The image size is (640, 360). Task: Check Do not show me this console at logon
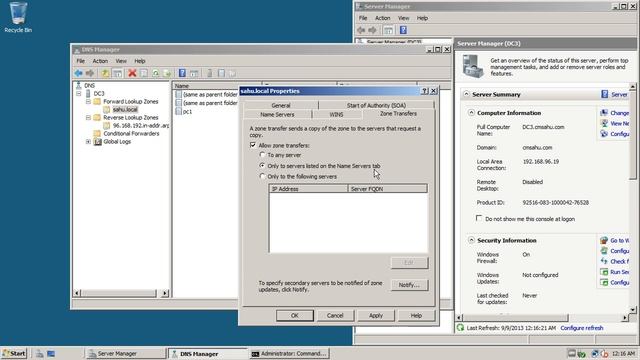coord(479,218)
